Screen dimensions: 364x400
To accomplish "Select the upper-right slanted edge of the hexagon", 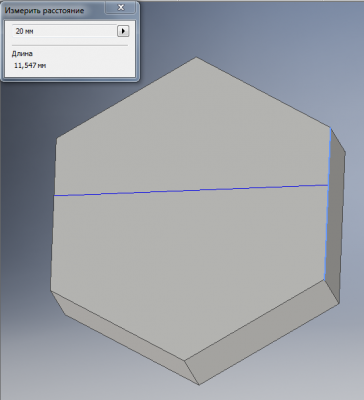I will [x=263, y=92].
